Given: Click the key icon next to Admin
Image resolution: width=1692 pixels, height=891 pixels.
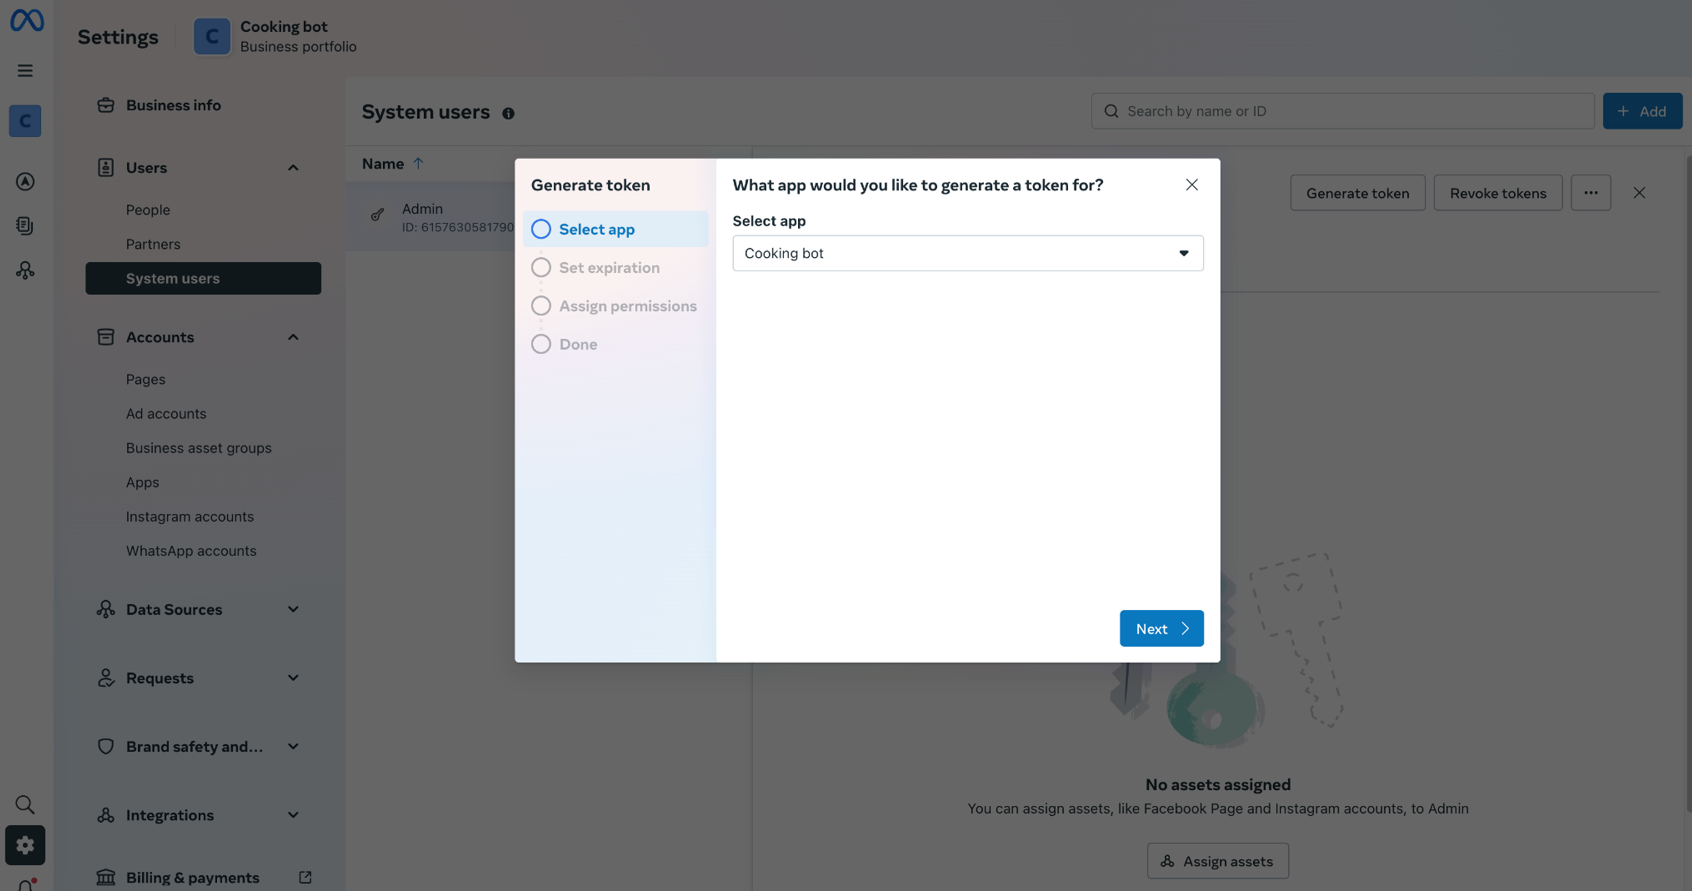Looking at the screenshot, I should (x=377, y=215).
